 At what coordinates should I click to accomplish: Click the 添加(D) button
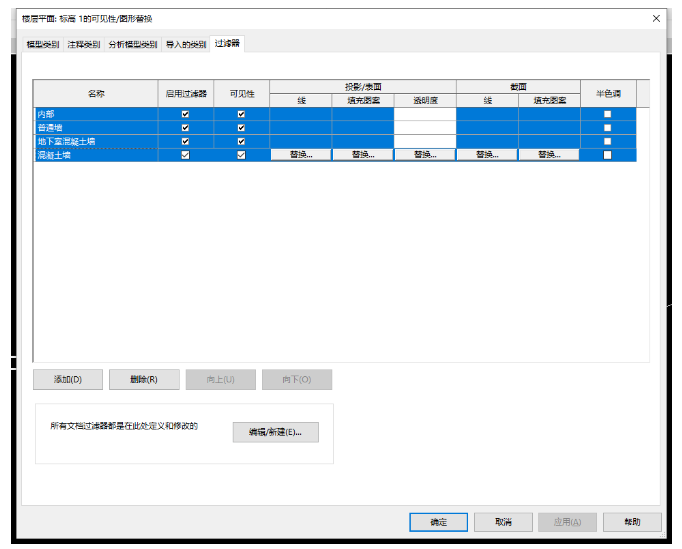[x=68, y=380]
